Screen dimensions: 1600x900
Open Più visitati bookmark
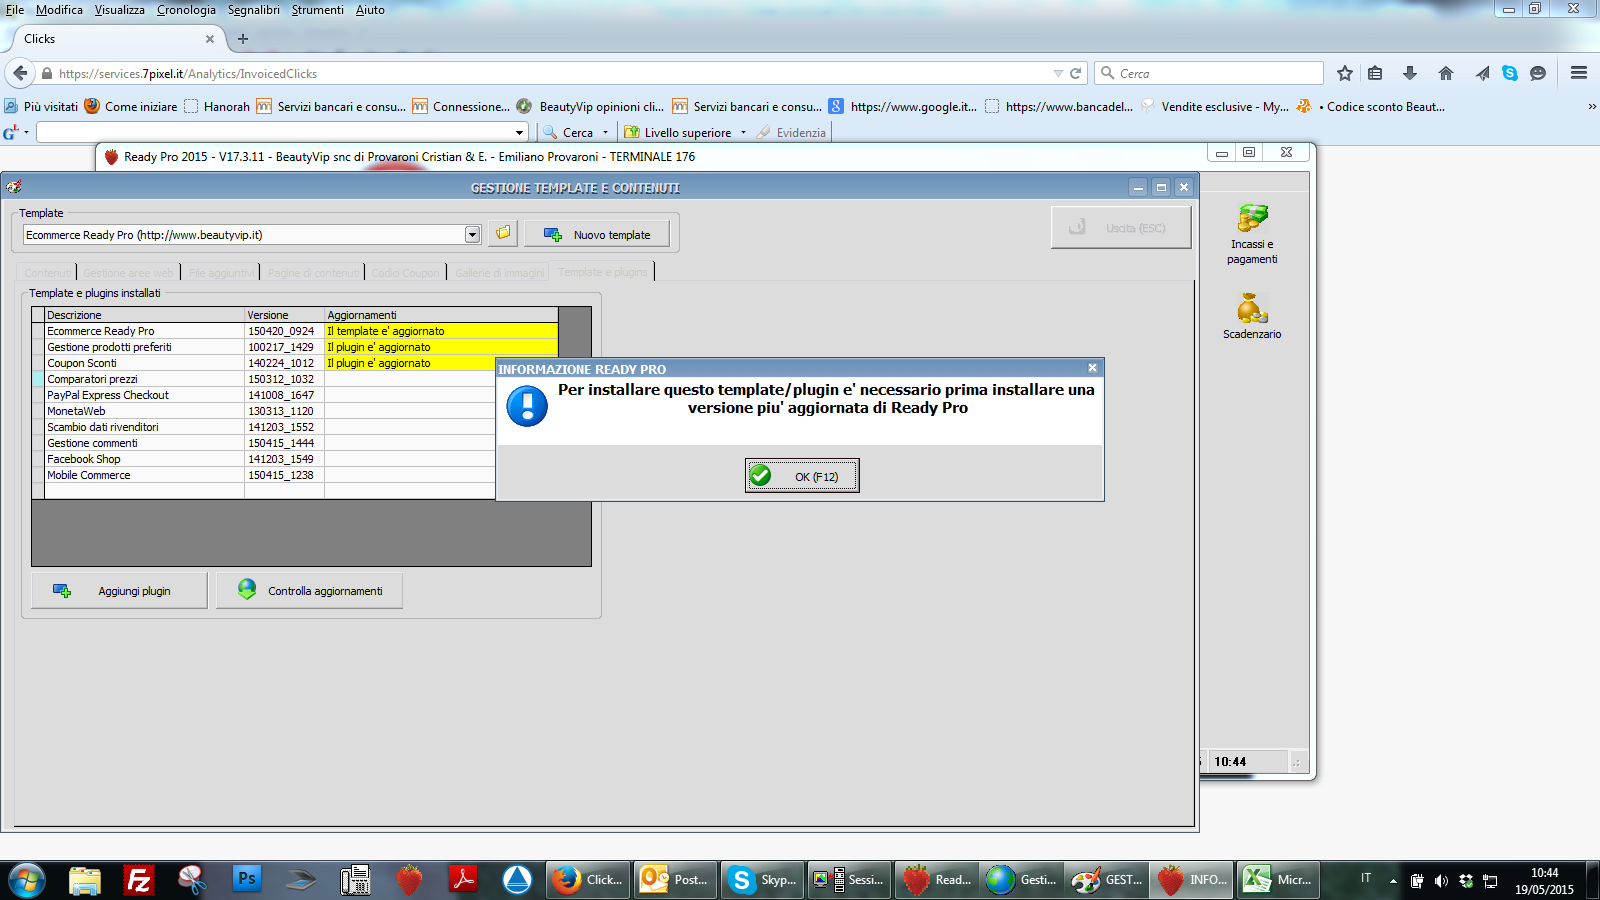coord(41,106)
